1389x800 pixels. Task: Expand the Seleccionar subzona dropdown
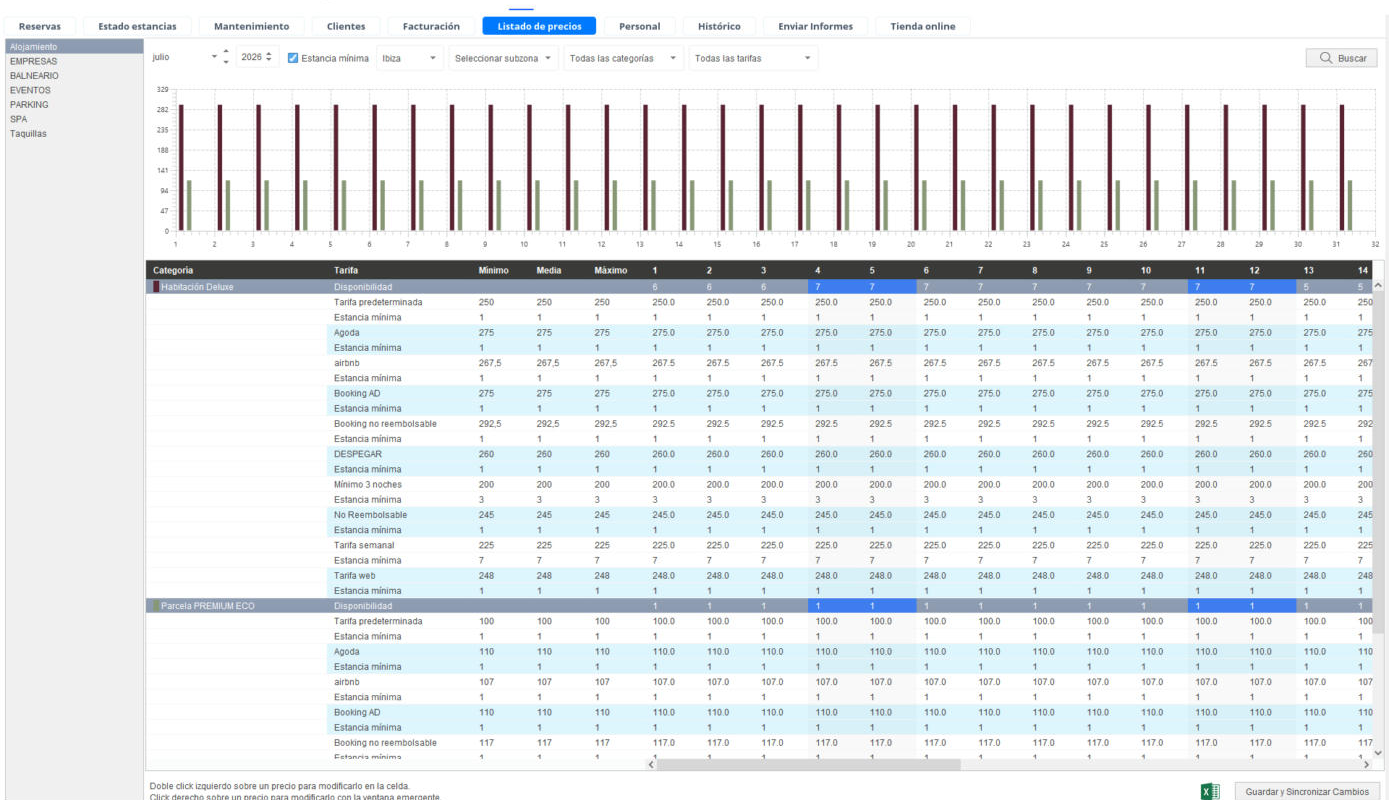[504, 58]
